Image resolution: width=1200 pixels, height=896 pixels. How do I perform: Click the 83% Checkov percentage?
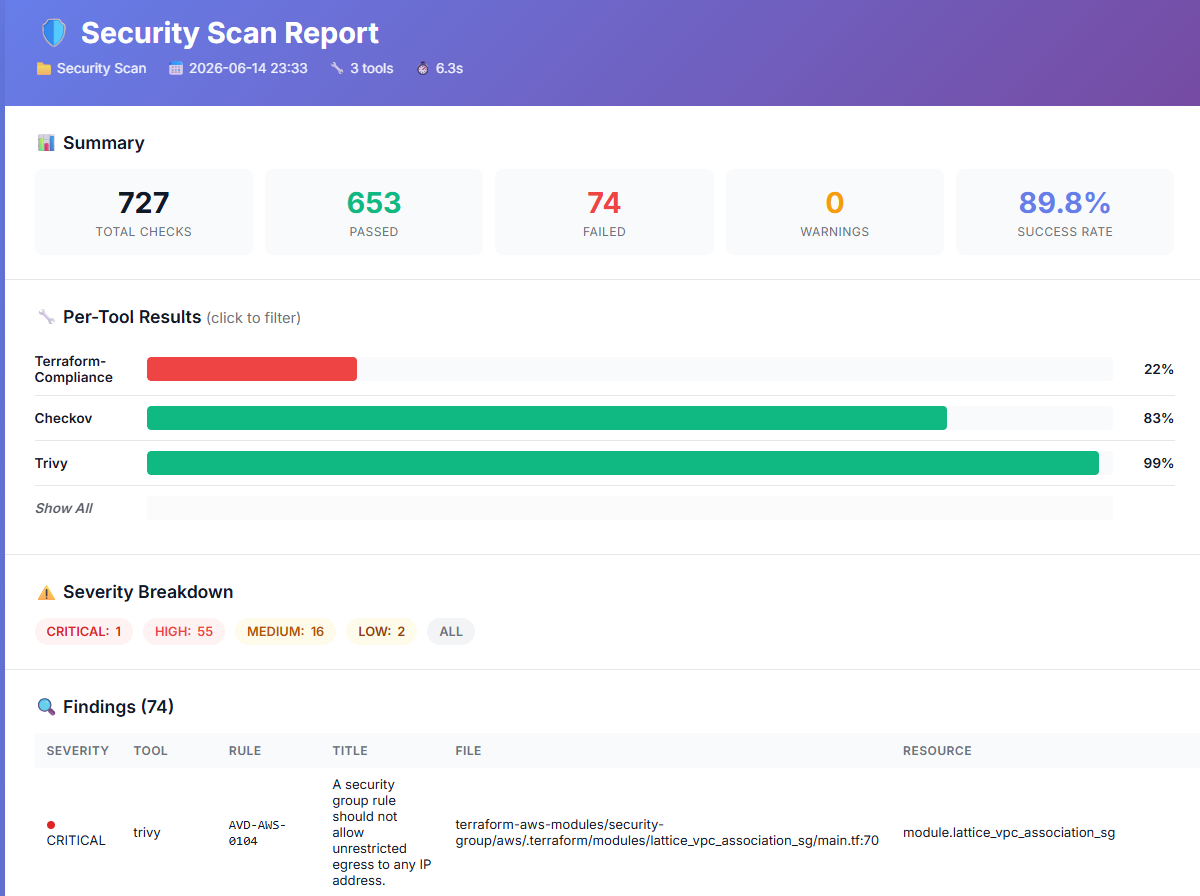[1159, 418]
